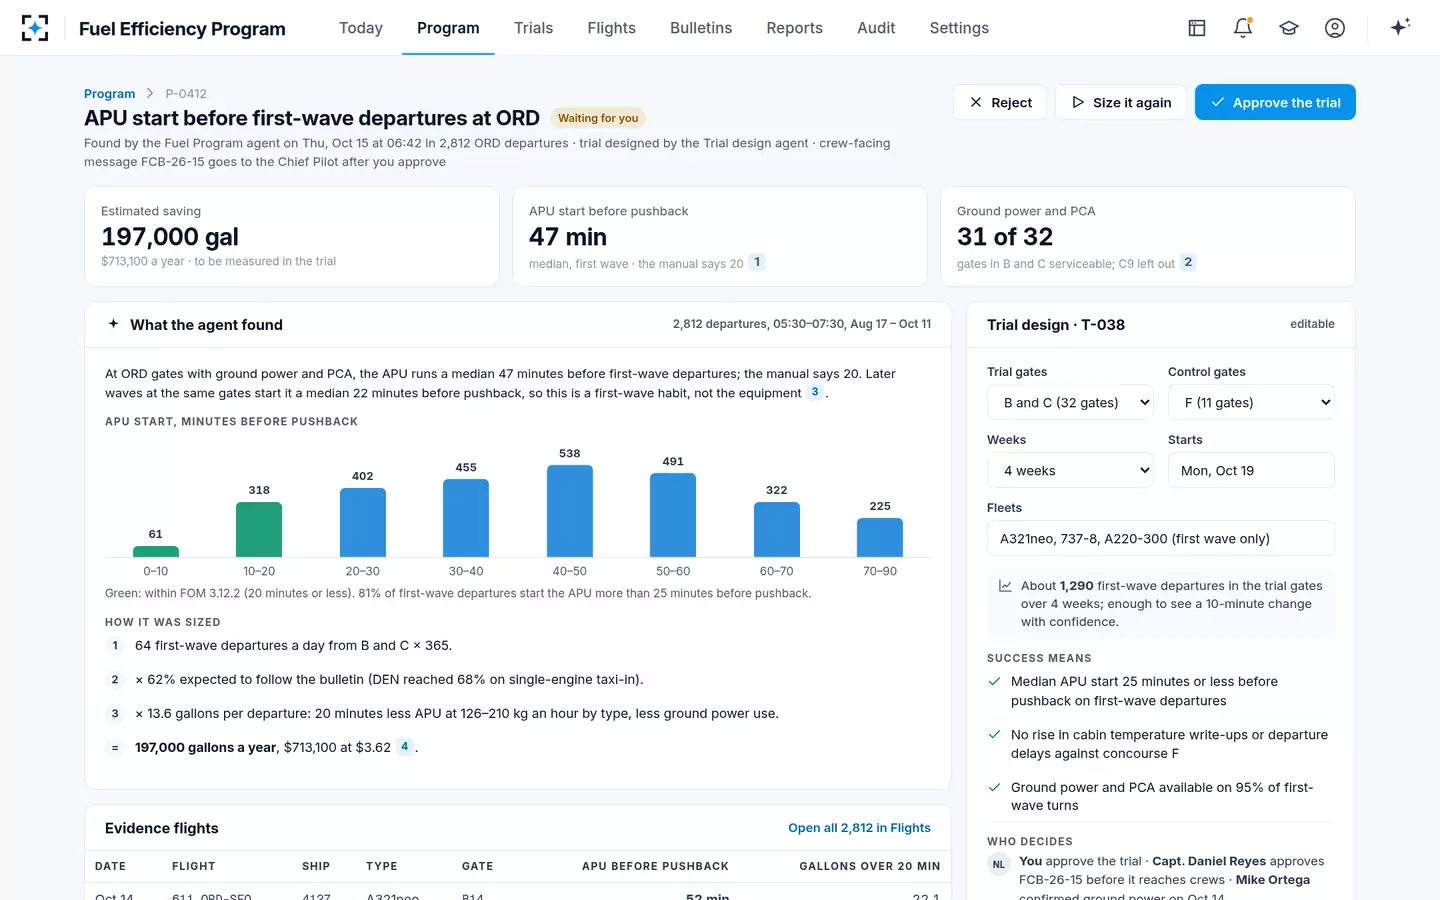Click footnote badge 1 on APU start card
Image resolution: width=1440 pixels, height=900 pixels.
pos(757,262)
